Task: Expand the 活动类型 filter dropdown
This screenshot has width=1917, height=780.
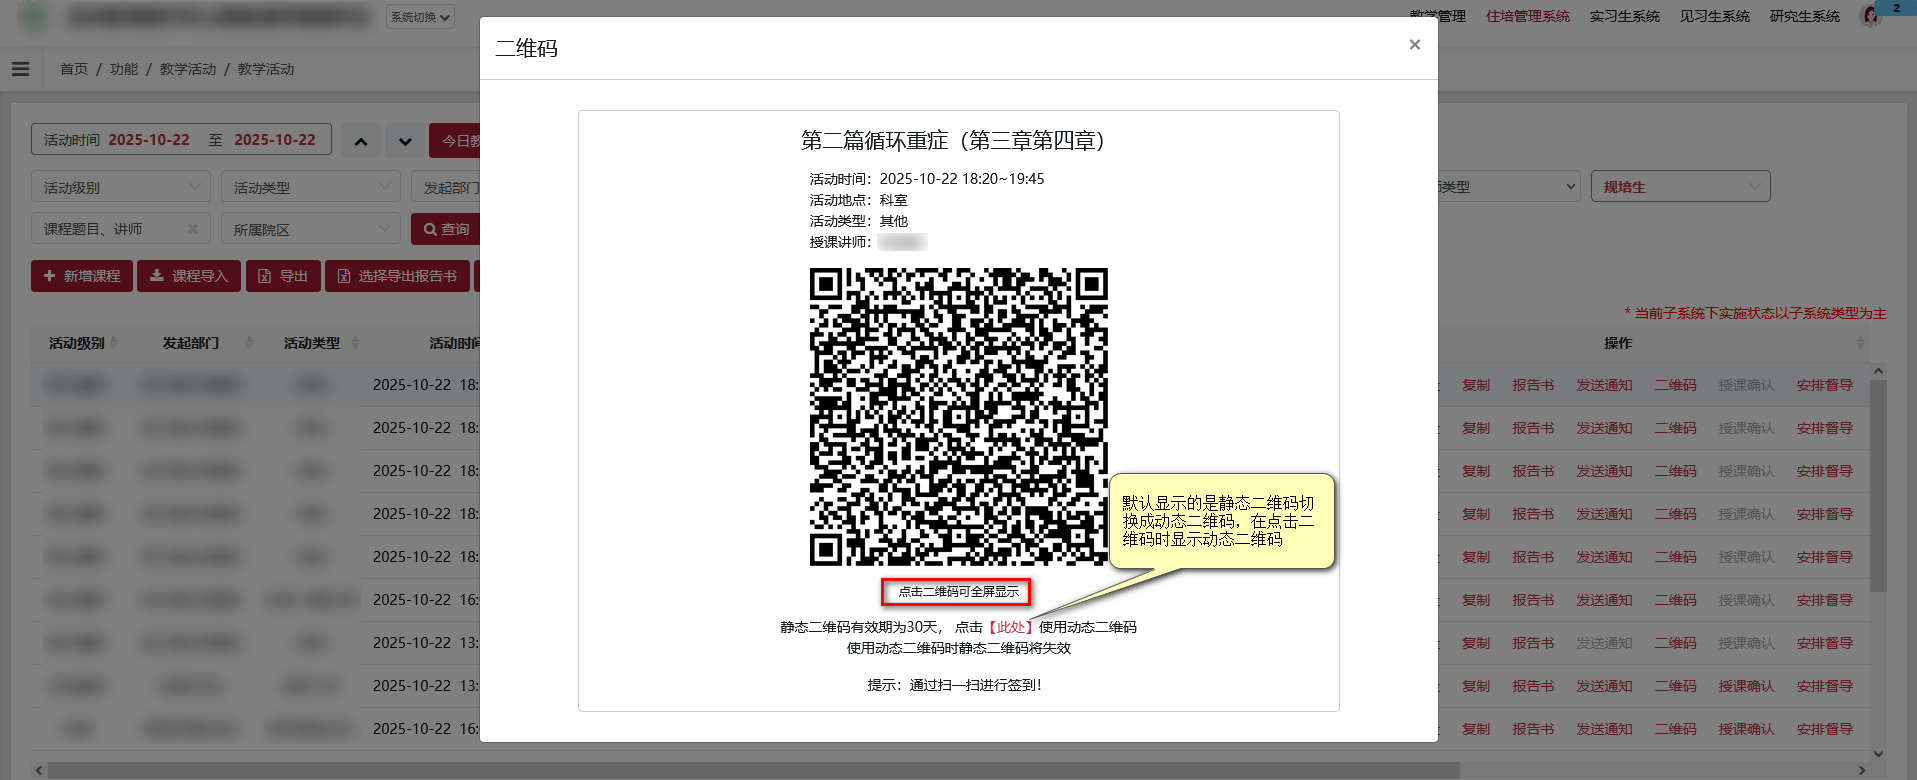Action: [311, 187]
